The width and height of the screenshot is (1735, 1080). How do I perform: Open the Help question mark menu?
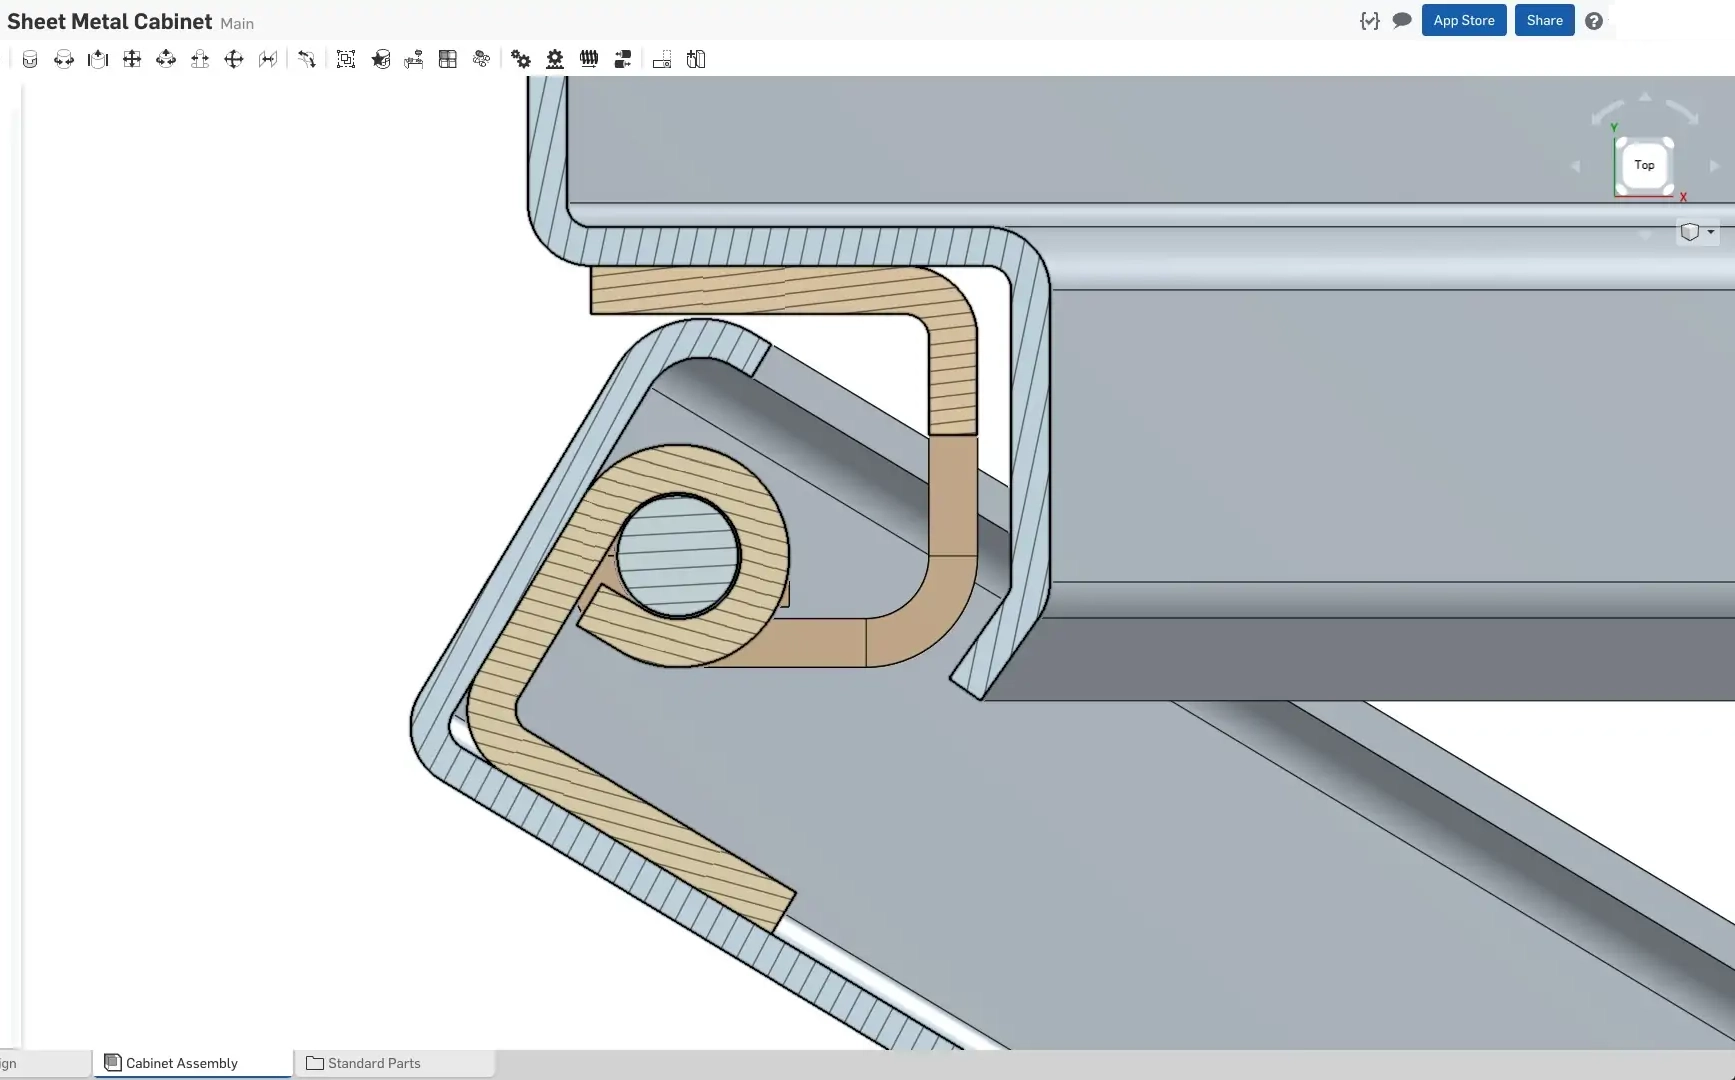(x=1594, y=21)
